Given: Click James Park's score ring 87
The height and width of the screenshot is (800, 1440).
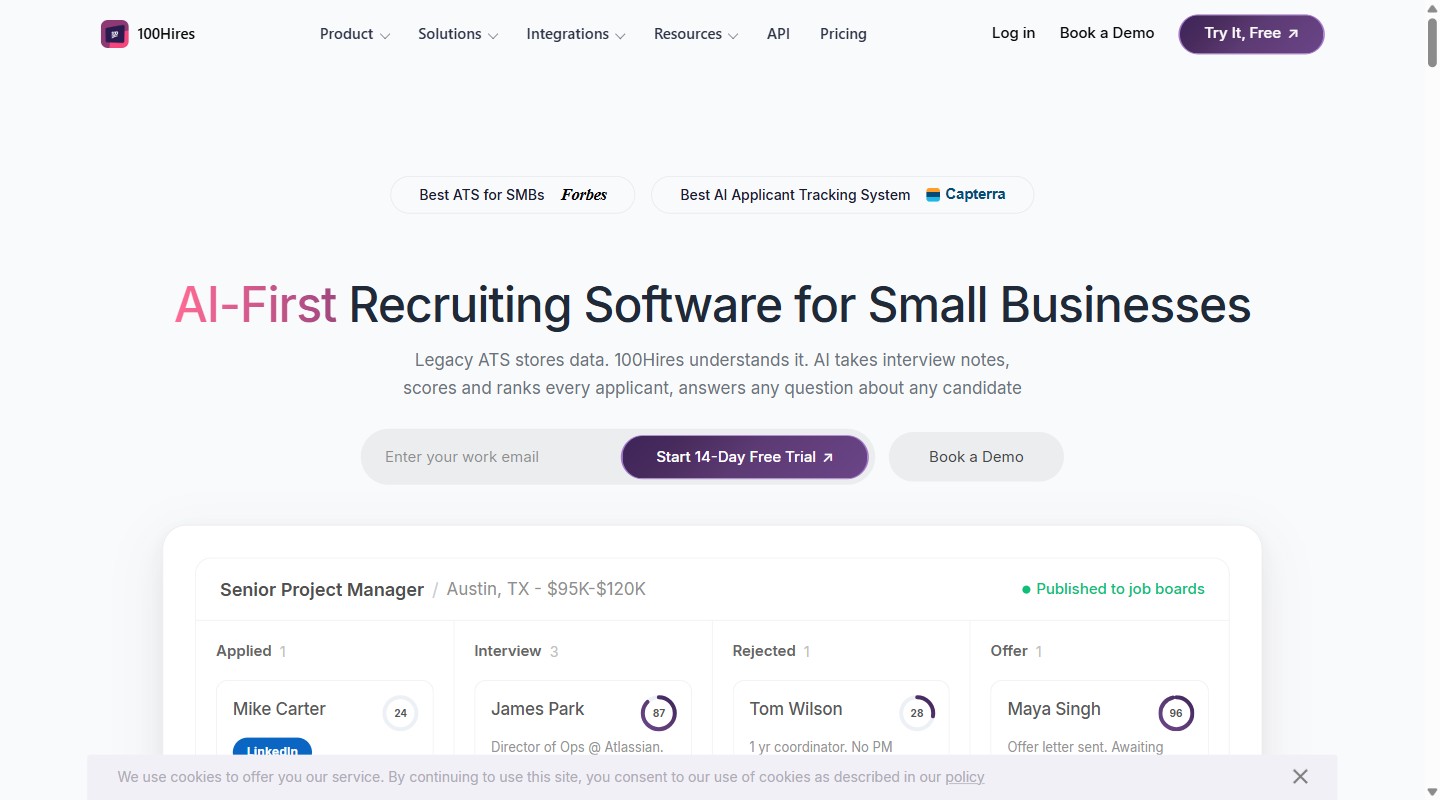Looking at the screenshot, I should click(659, 713).
